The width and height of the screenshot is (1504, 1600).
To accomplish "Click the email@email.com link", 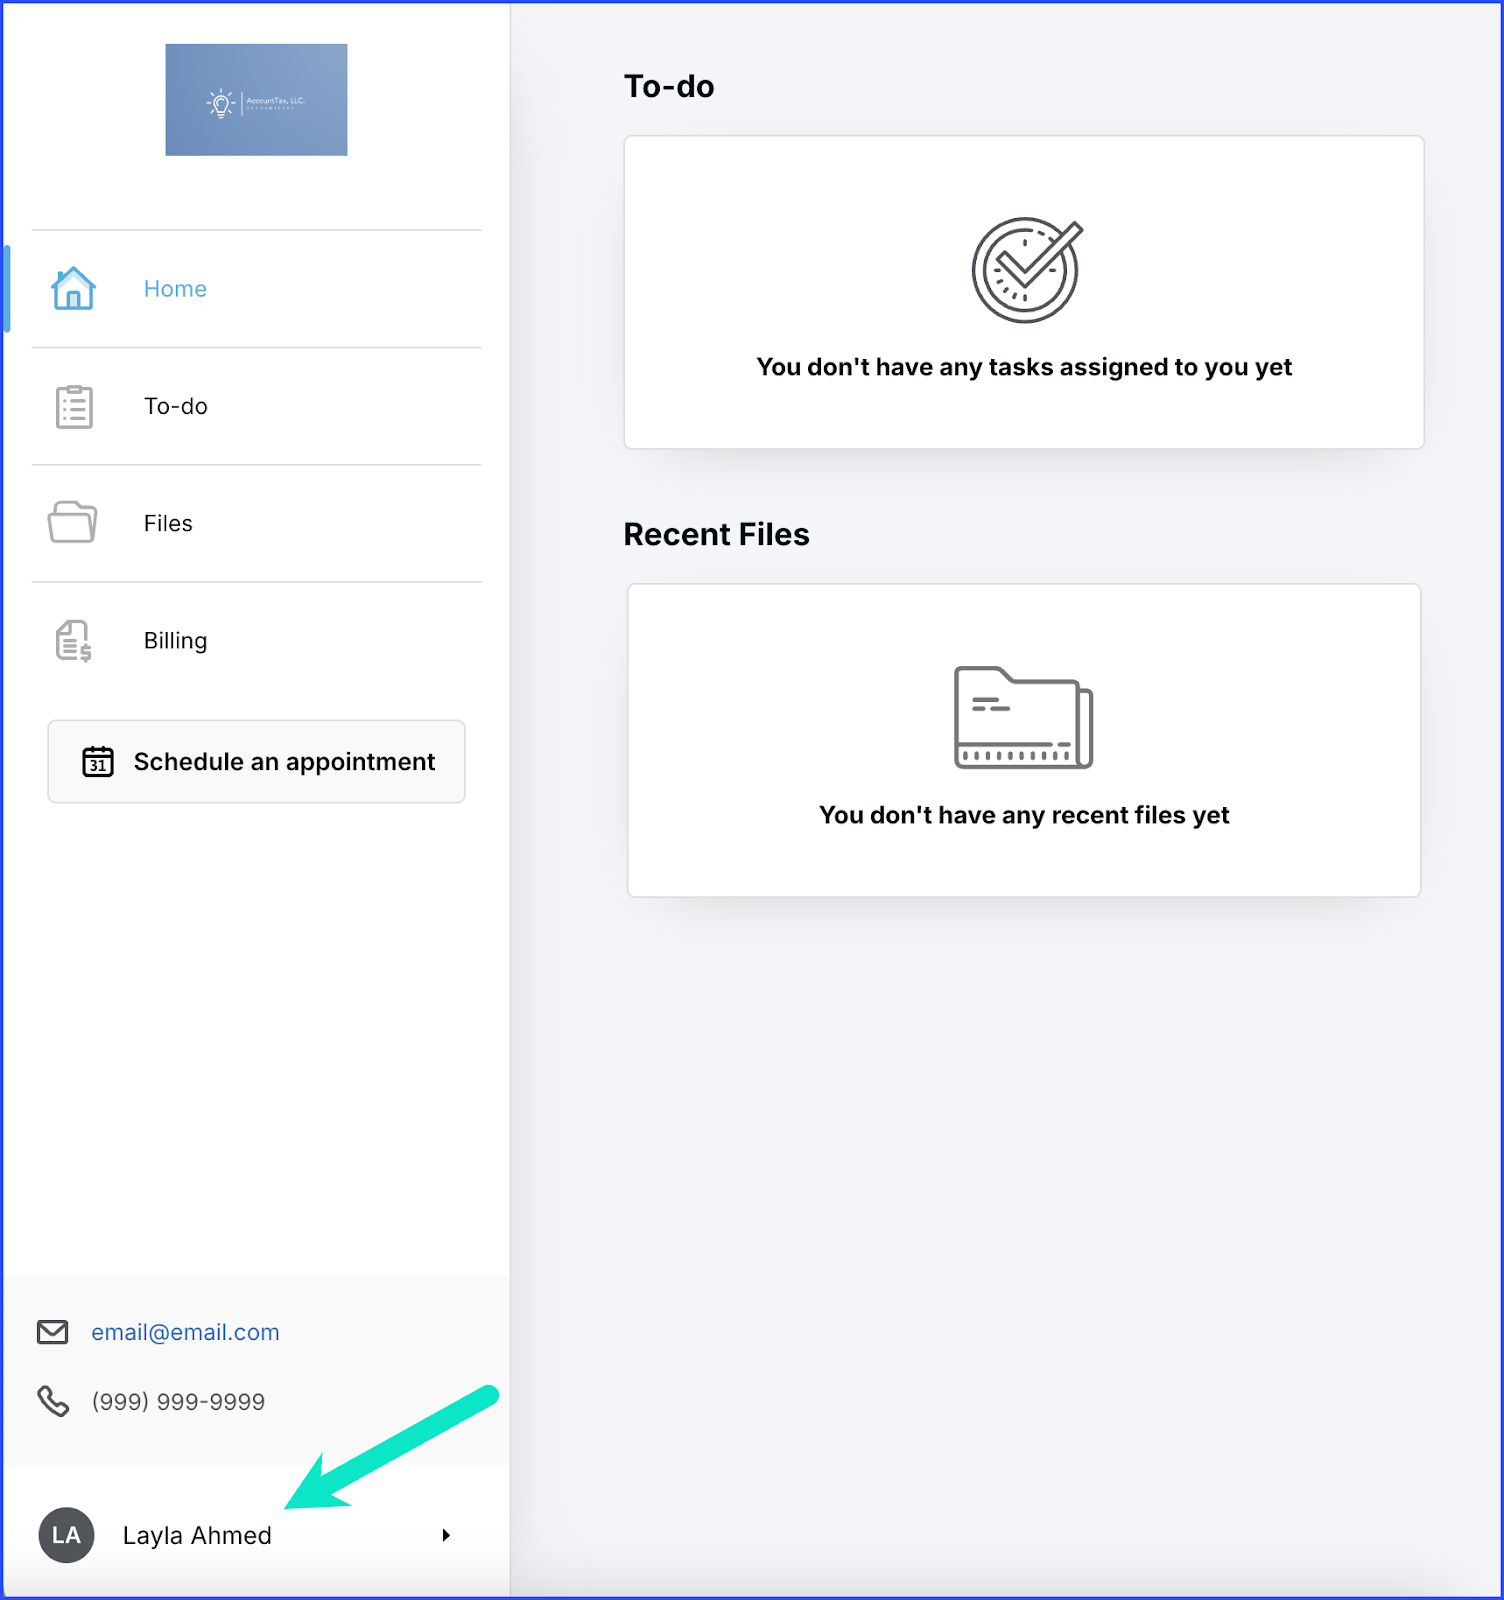I will pos(185,1332).
